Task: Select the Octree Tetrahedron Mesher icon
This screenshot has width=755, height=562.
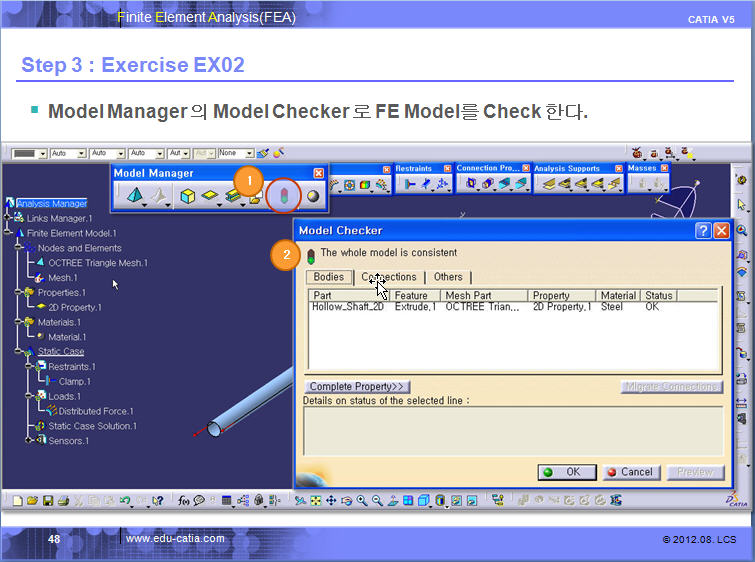Action: click(133, 196)
